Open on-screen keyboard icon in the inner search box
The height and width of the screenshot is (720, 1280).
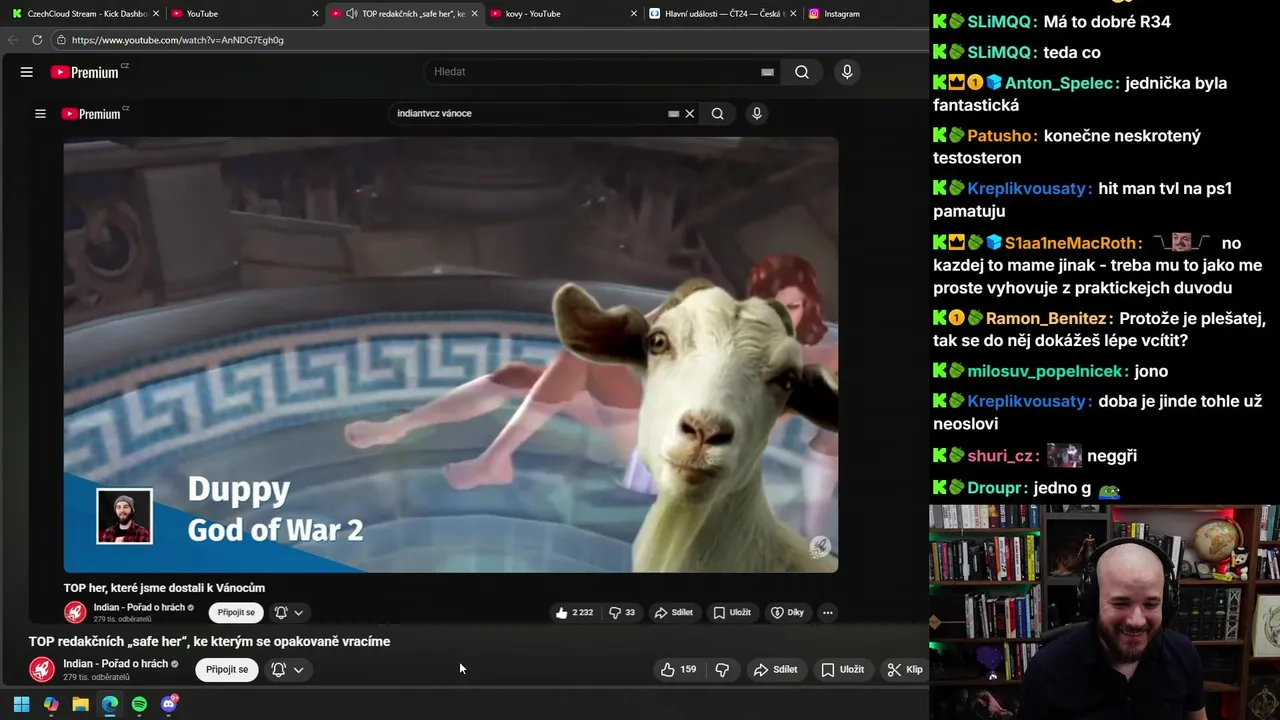click(x=673, y=114)
